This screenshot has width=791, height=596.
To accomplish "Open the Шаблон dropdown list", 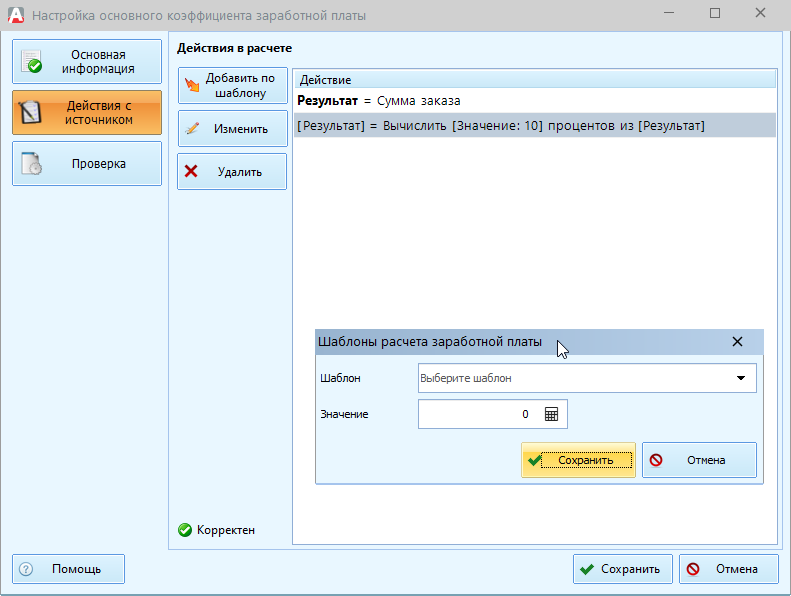I will tap(740, 378).
